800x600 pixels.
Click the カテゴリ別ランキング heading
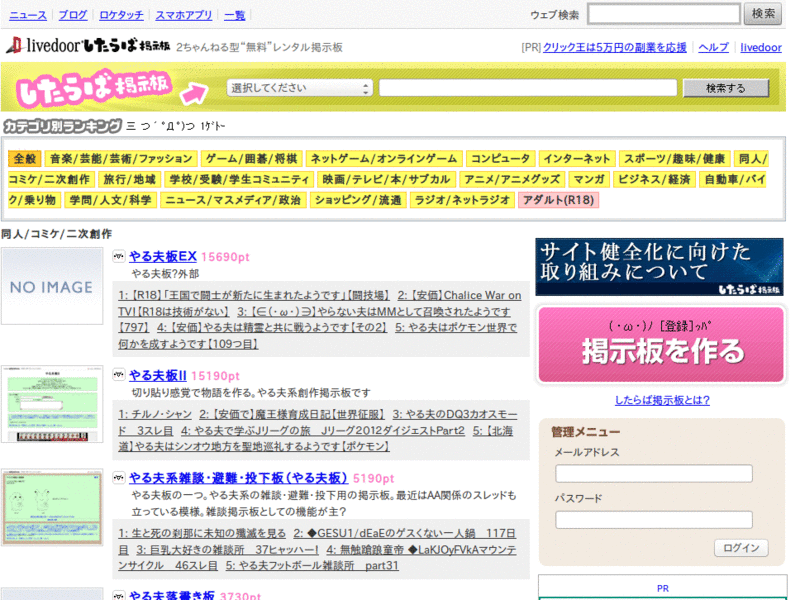click(63, 126)
